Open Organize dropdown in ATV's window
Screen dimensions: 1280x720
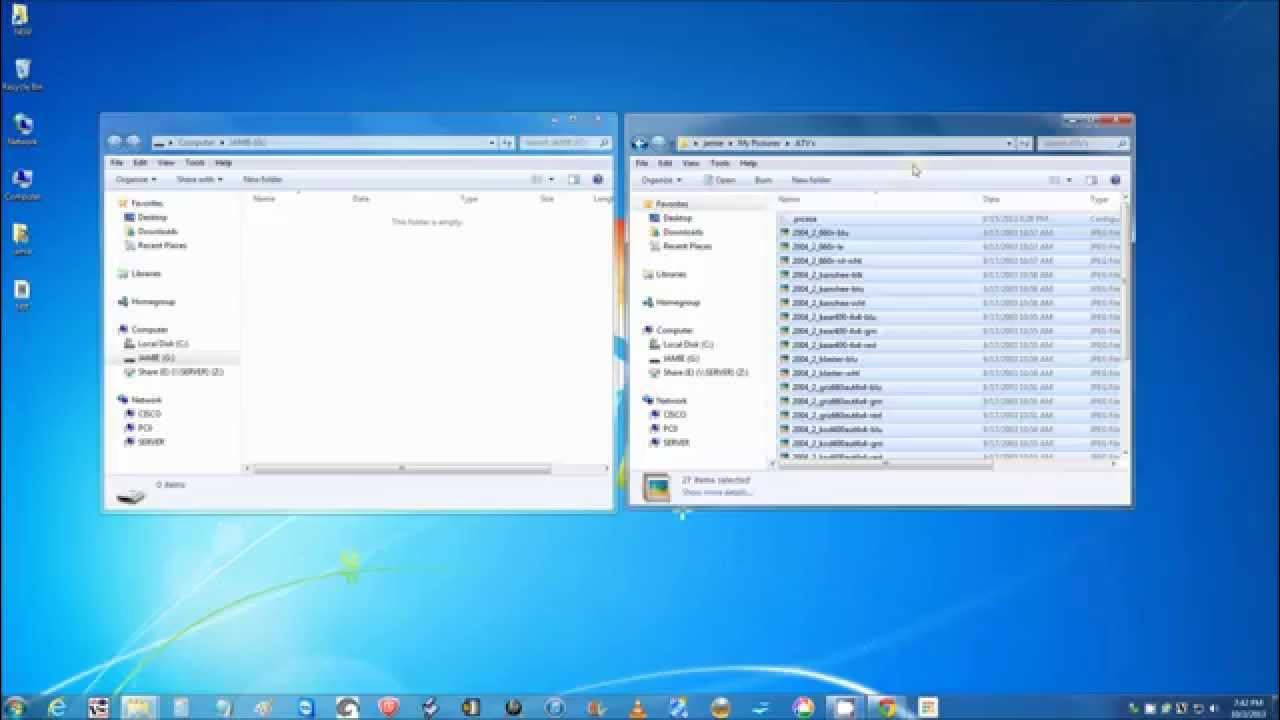click(661, 180)
